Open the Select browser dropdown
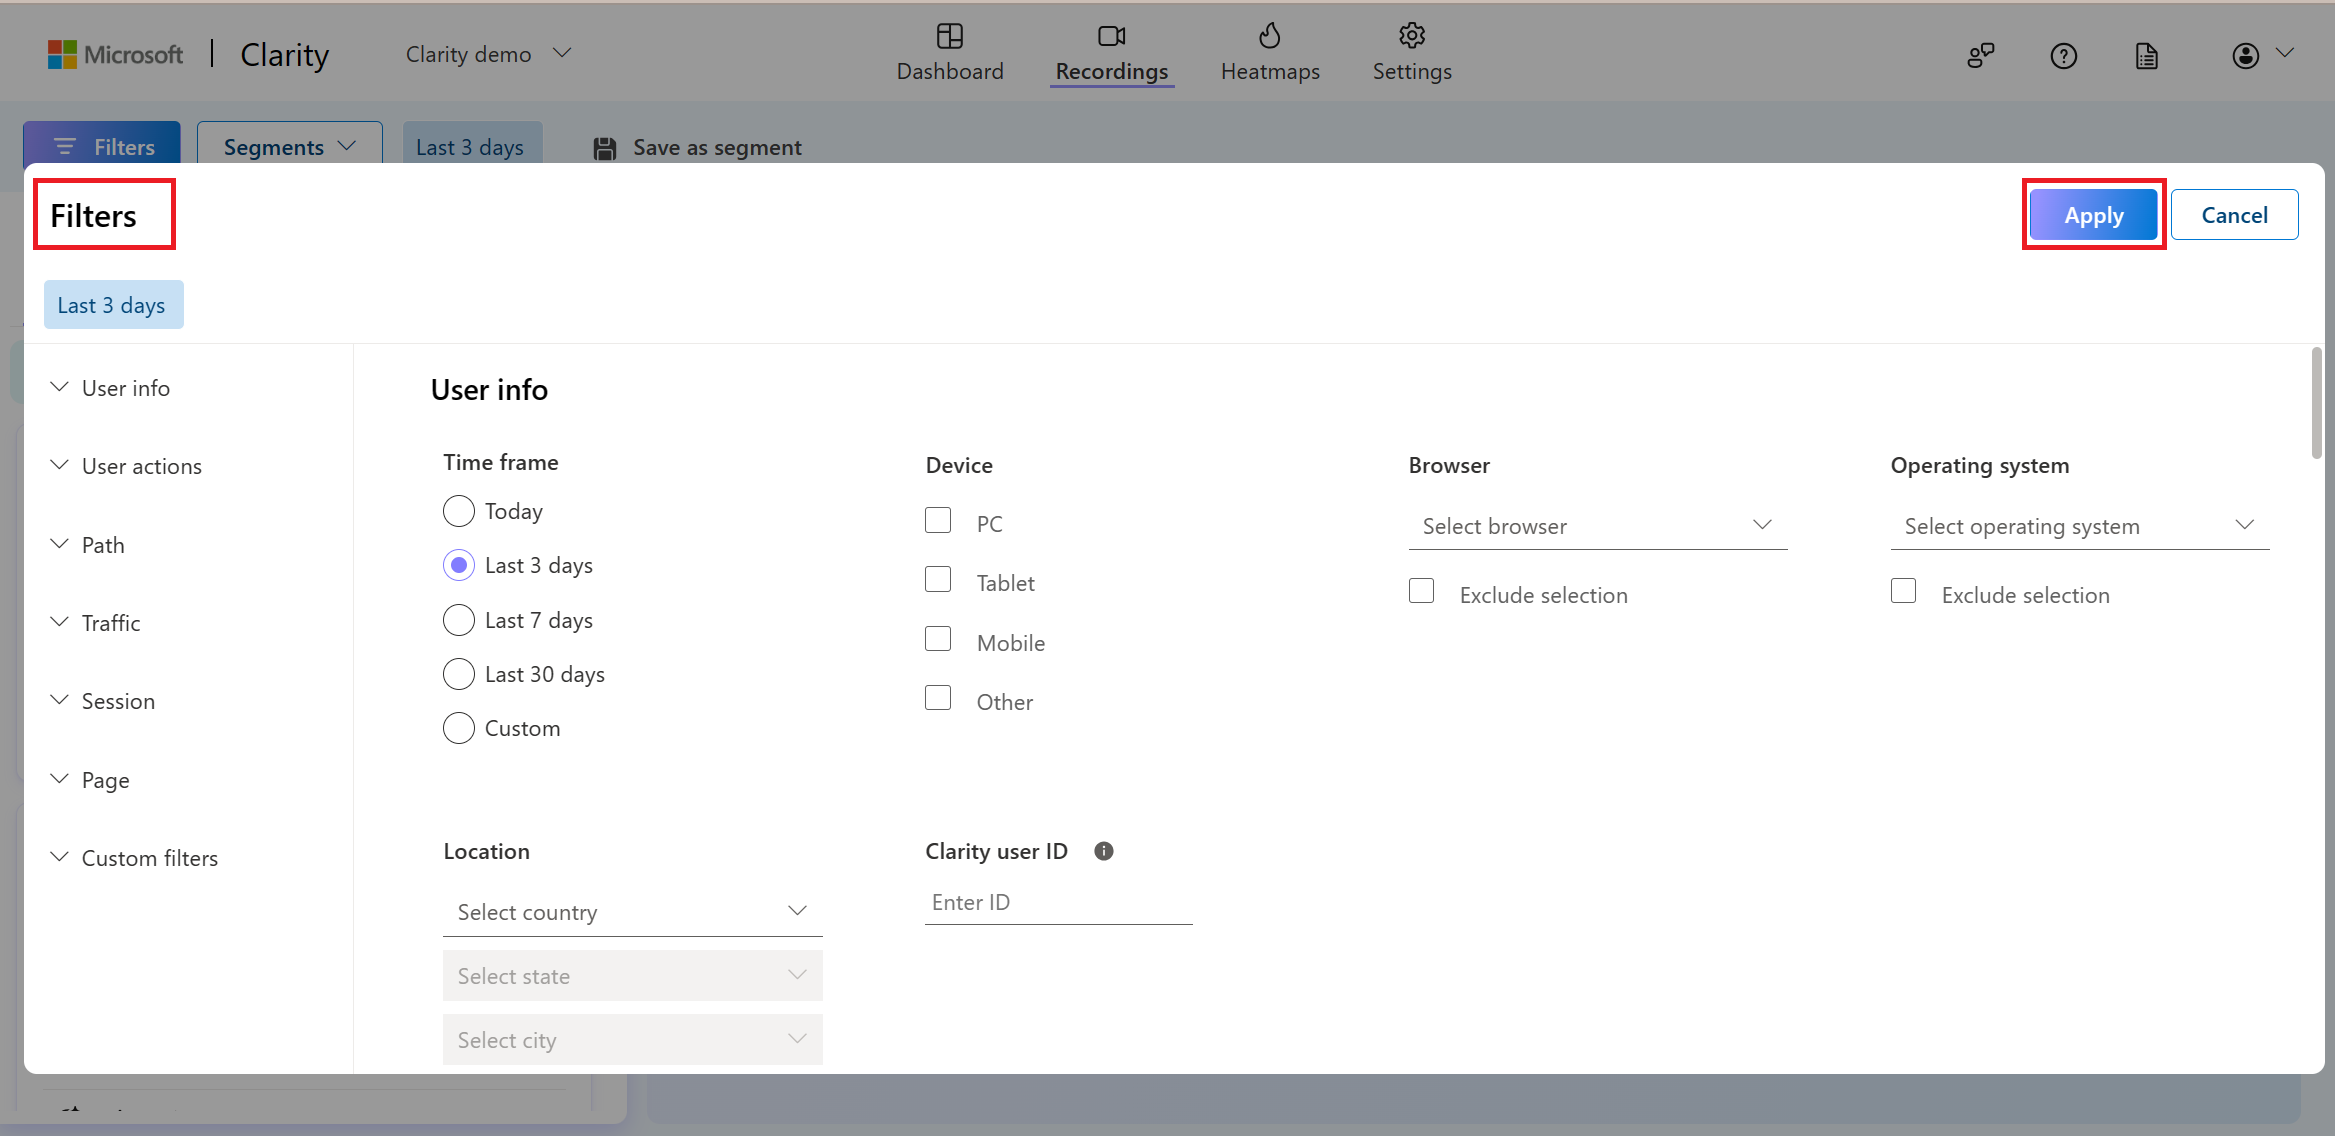The image size is (2336, 1136). [1594, 524]
